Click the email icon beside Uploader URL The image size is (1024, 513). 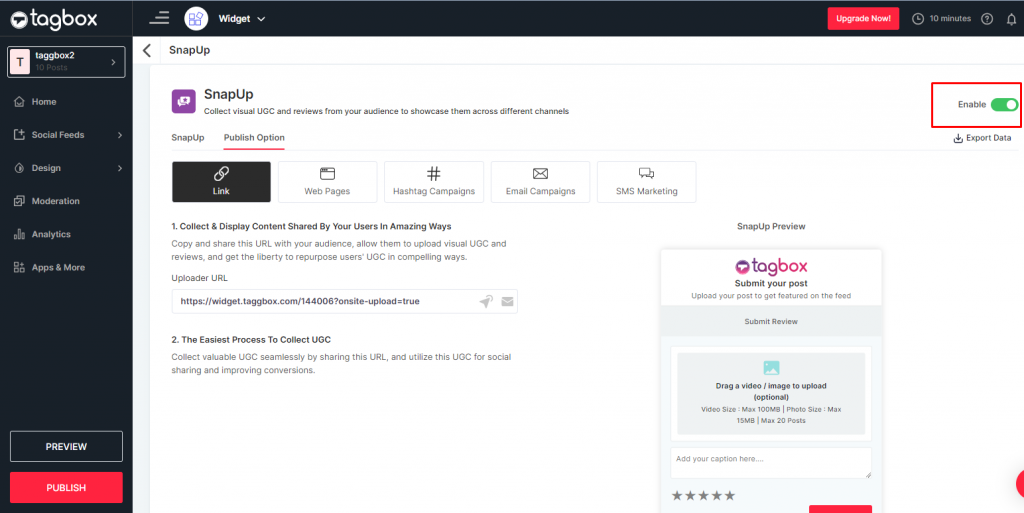click(507, 301)
